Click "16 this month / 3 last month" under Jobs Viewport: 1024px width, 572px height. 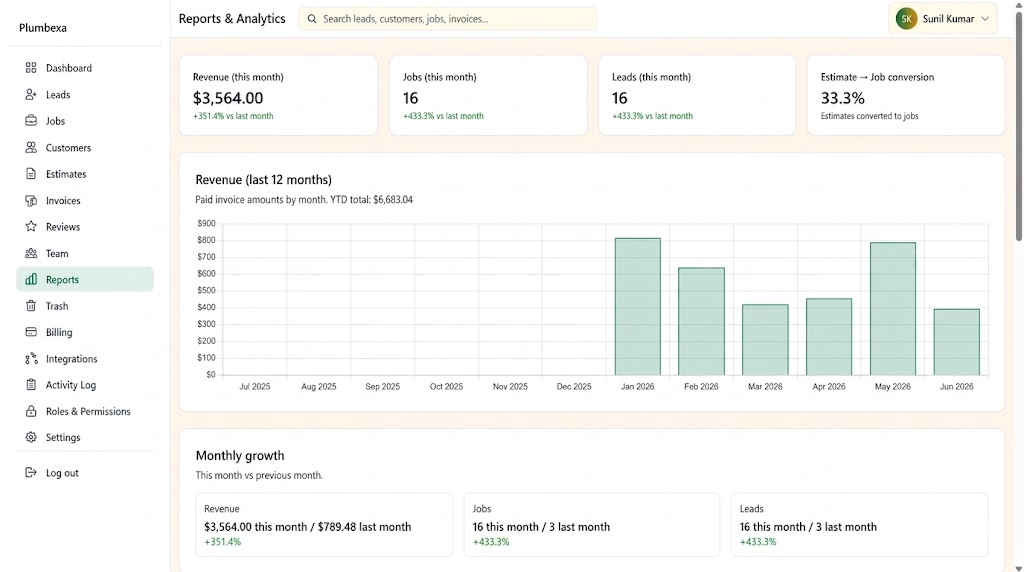click(541, 527)
